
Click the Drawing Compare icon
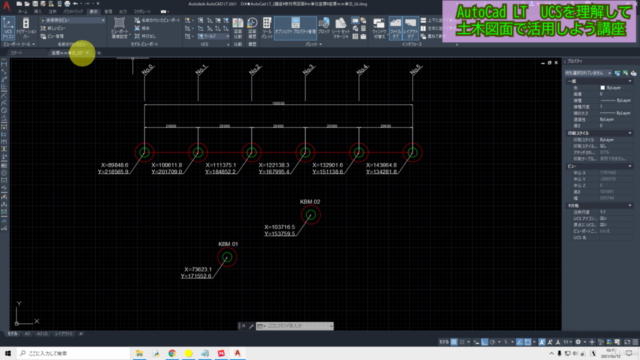tap(238, 28)
